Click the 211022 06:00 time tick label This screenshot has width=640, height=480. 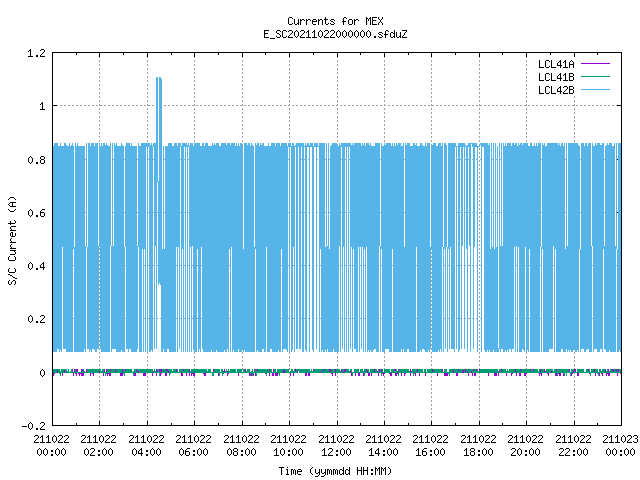point(193,446)
